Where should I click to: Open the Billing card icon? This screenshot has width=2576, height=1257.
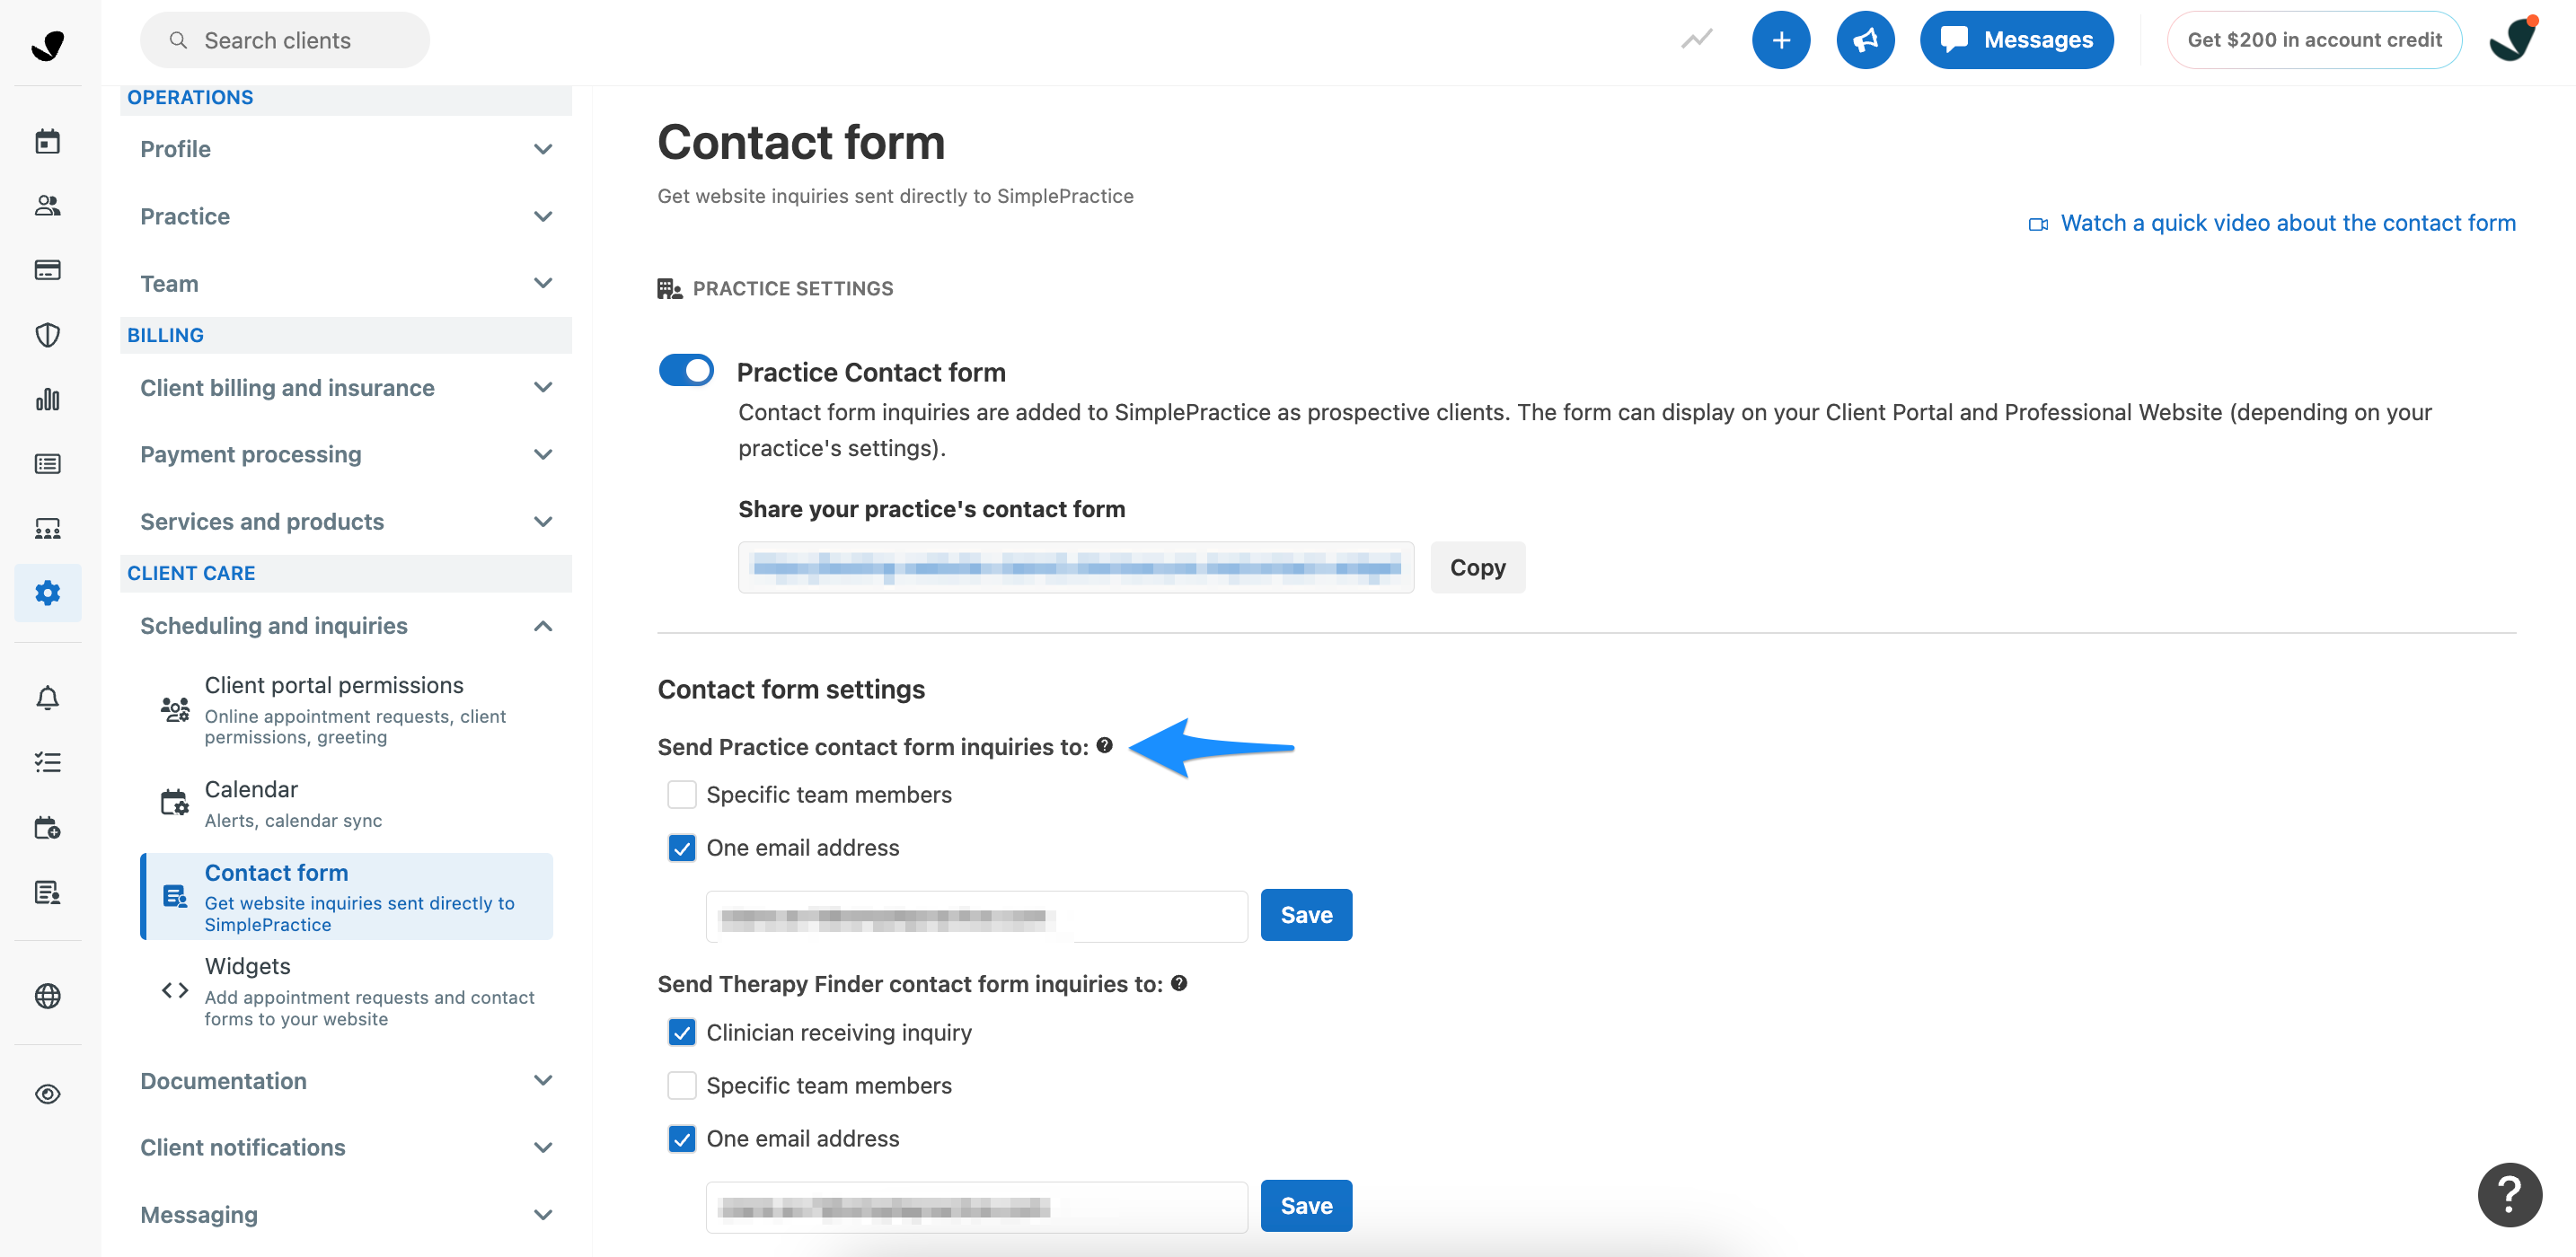[48, 269]
